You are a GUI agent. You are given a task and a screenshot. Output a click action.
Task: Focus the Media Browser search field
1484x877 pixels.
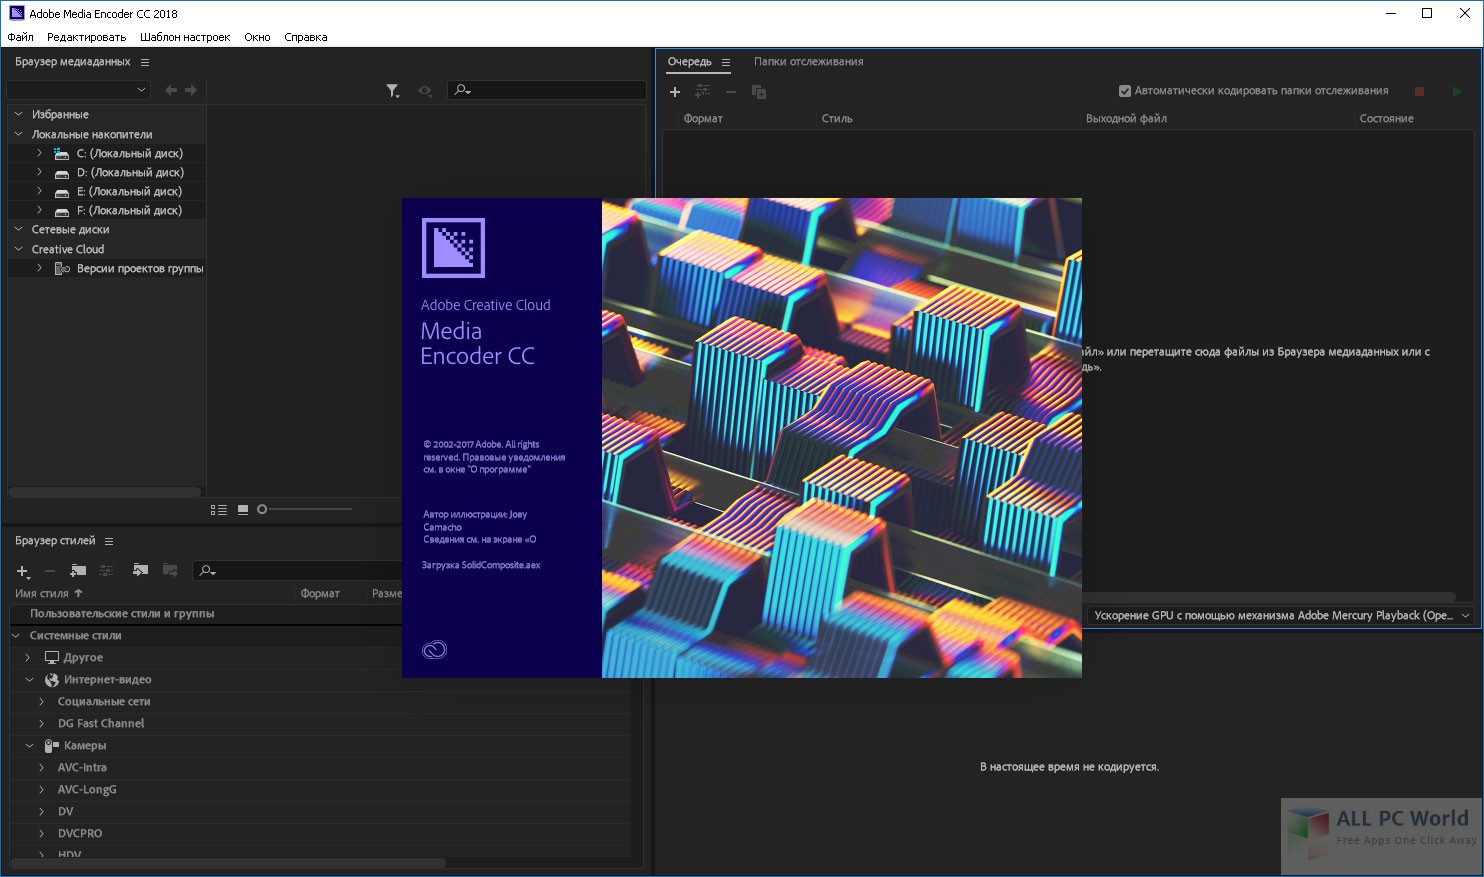[x=547, y=90]
